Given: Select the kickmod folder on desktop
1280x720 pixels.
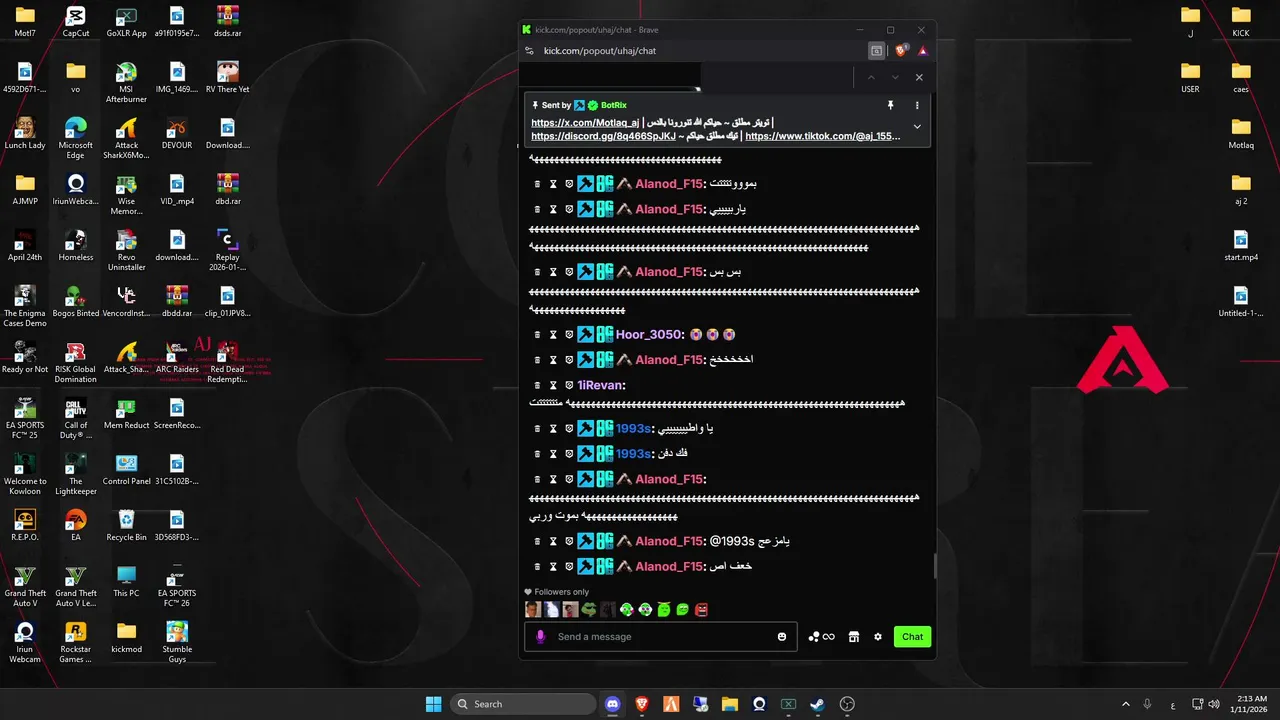Looking at the screenshot, I should (126, 636).
